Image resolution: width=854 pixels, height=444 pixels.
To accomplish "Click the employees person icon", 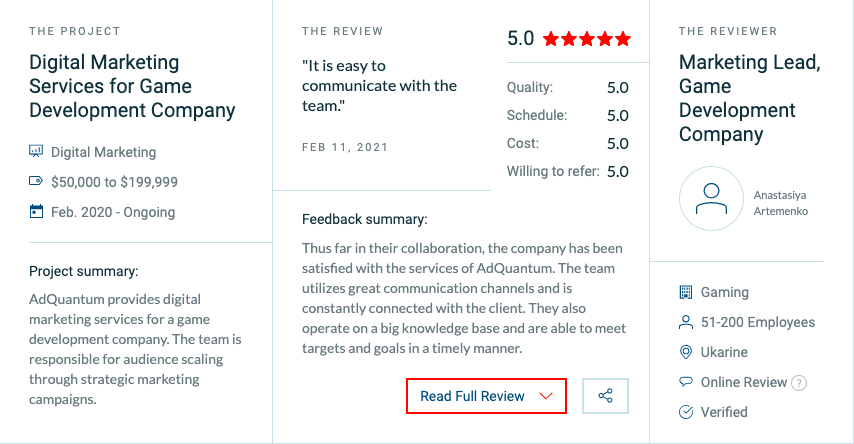I will [x=686, y=323].
